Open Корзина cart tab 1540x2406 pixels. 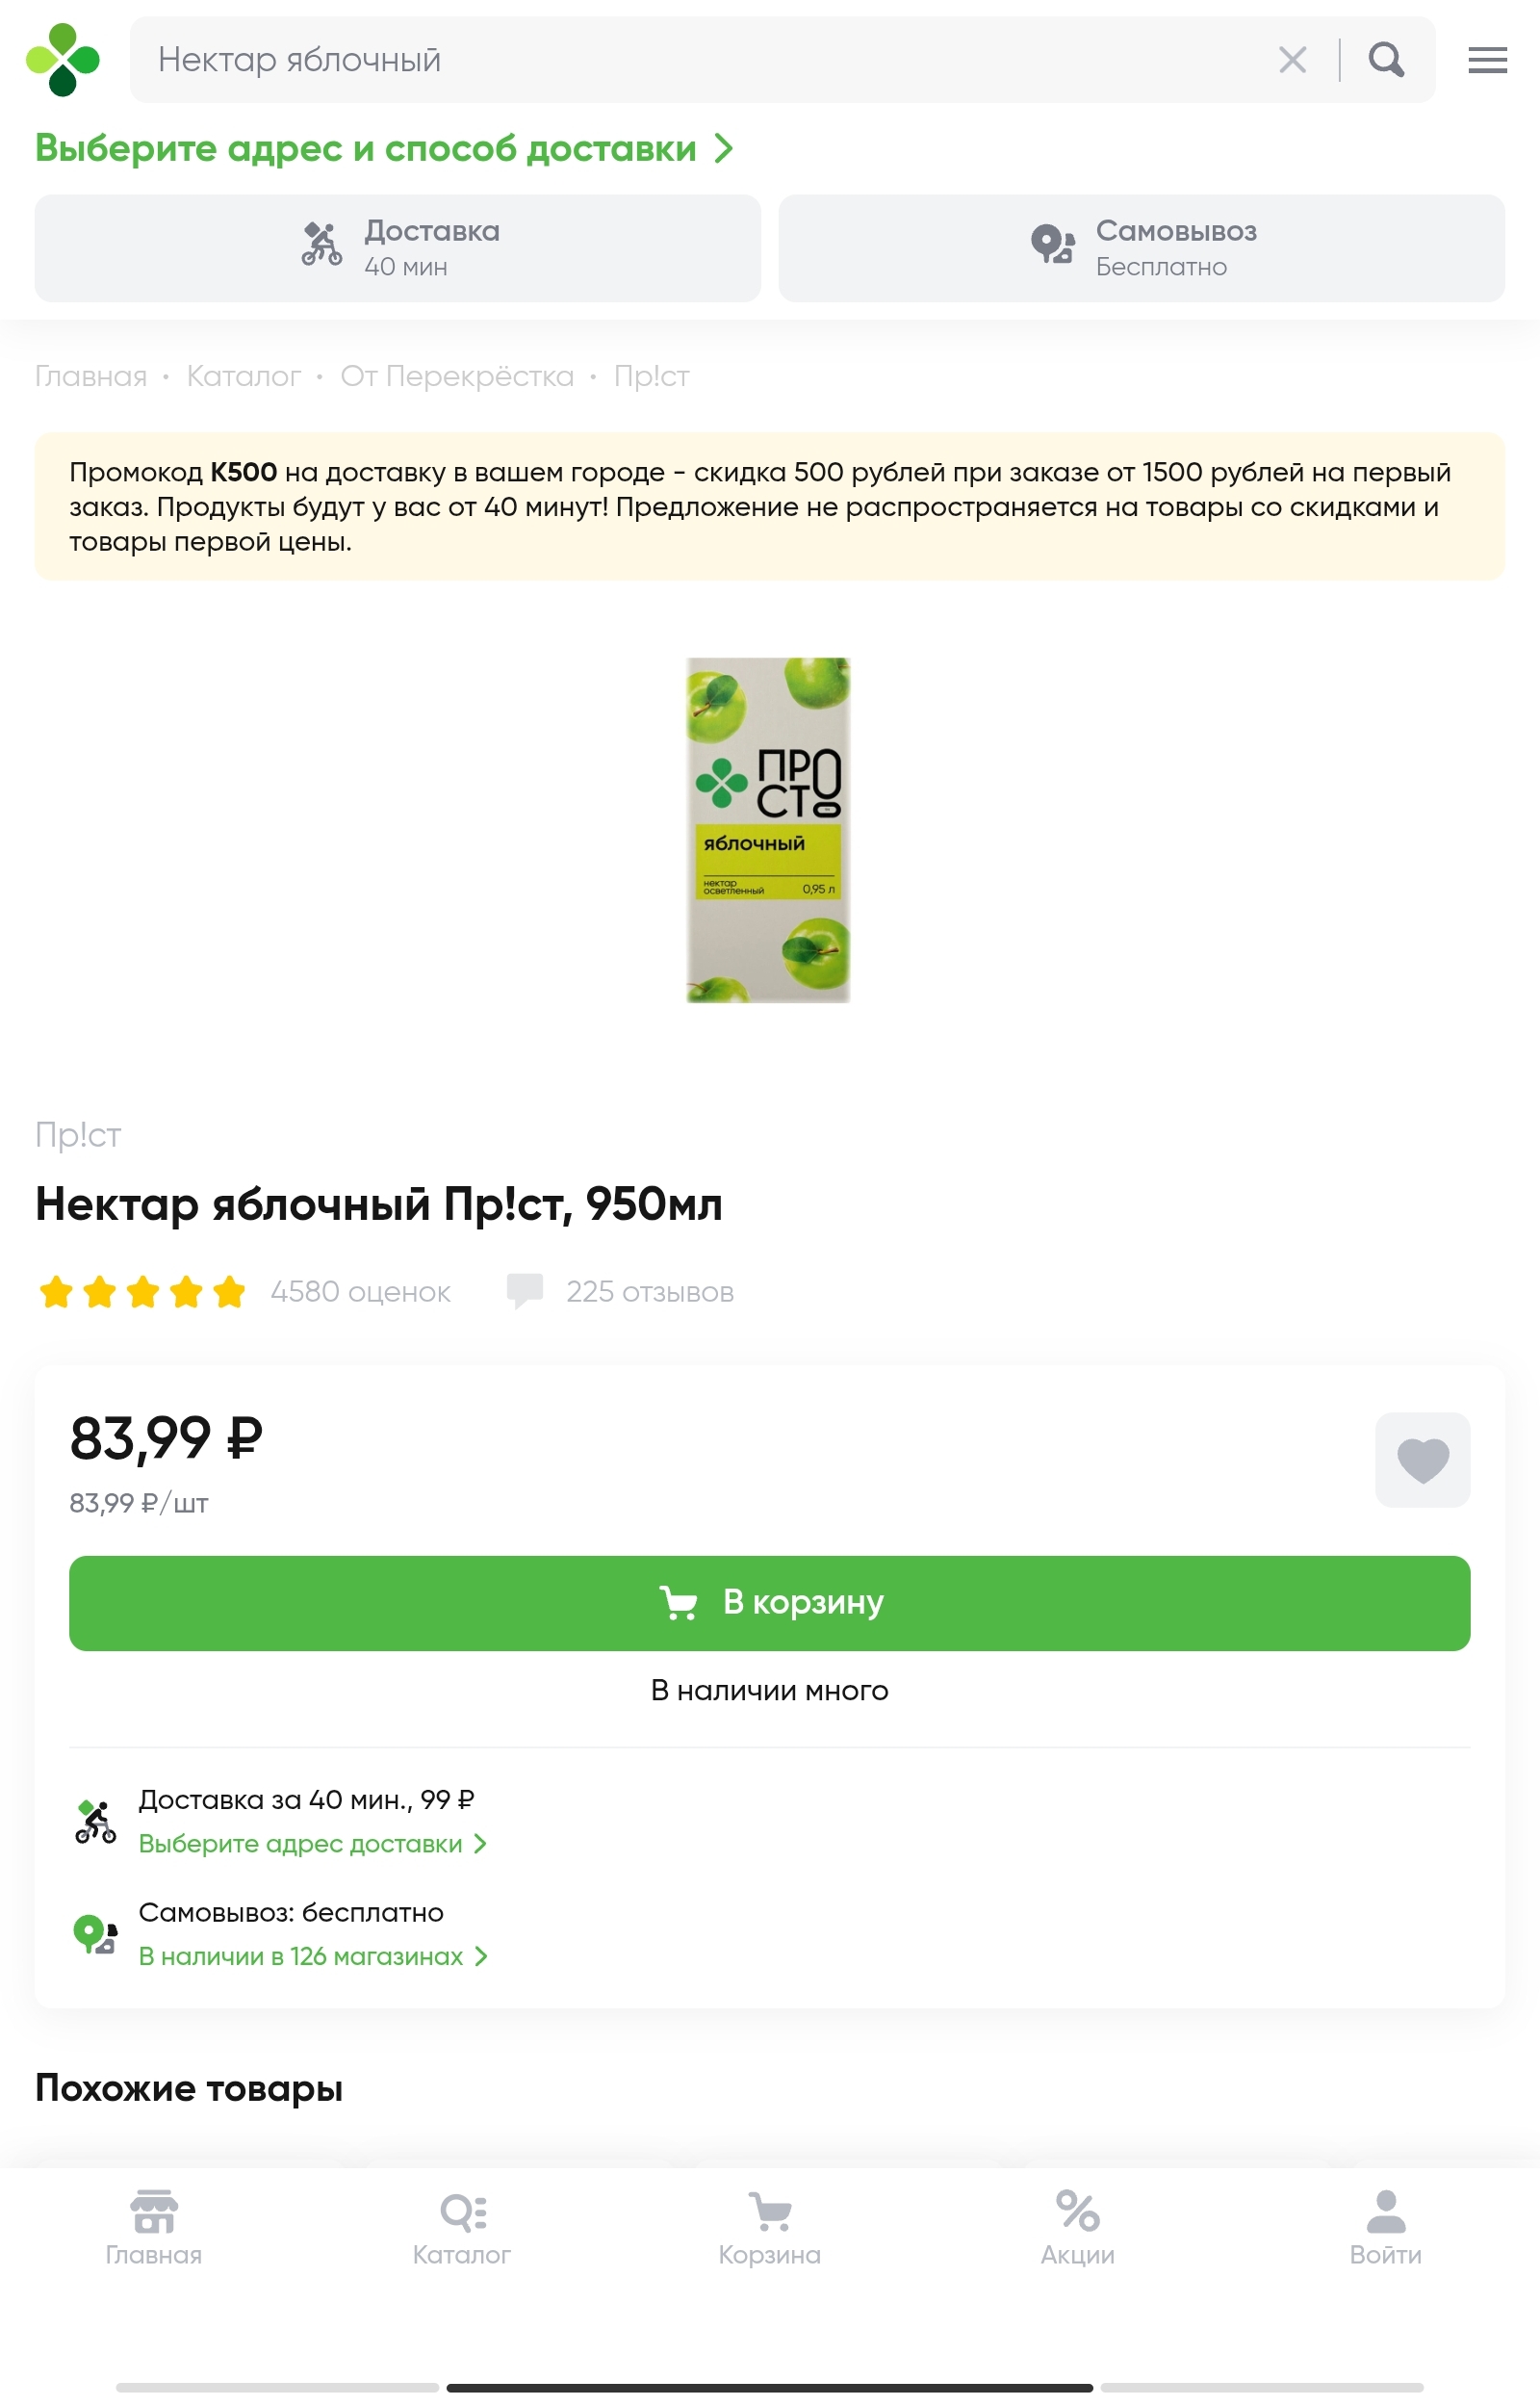pyautogui.click(x=770, y=2228)
